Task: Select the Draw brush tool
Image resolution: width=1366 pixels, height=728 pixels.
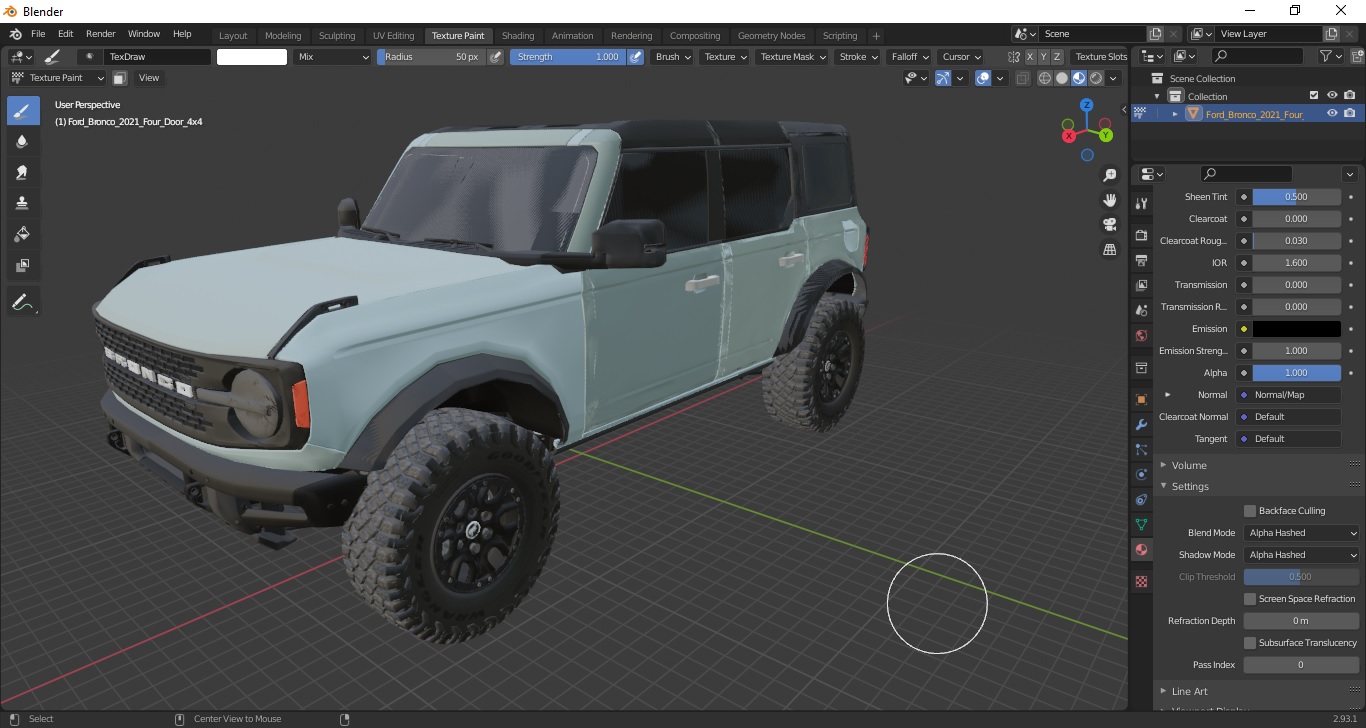Action: [x=23, y=110]
